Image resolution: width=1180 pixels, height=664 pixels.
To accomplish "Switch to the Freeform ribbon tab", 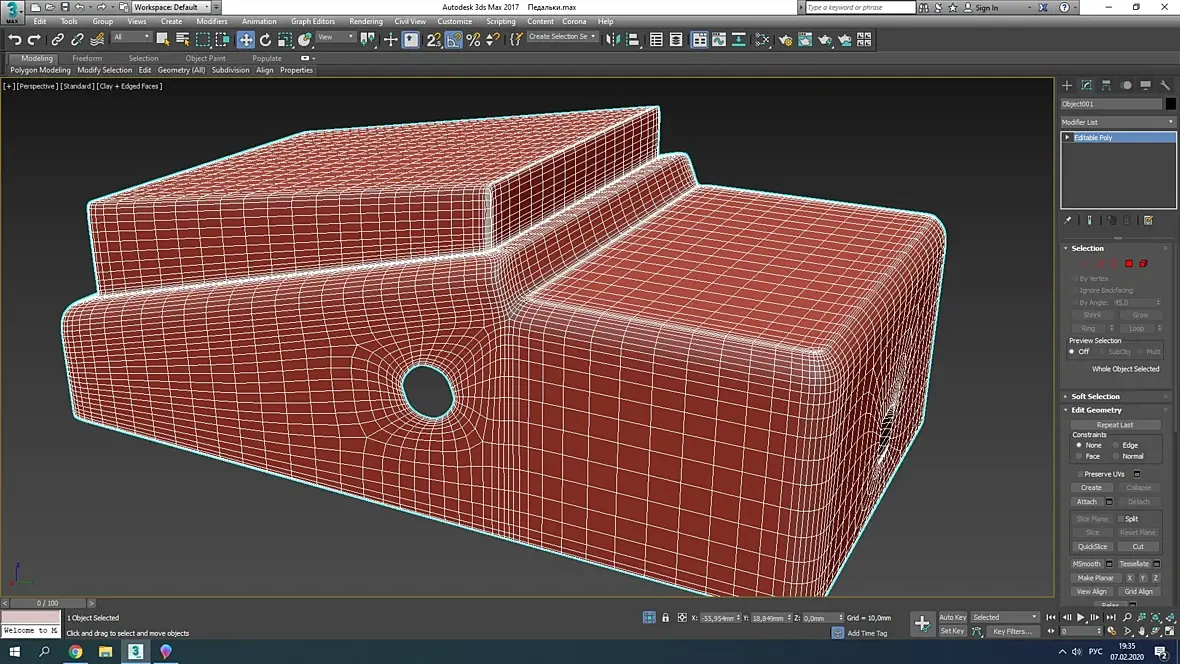I will (x=87, y=58).
